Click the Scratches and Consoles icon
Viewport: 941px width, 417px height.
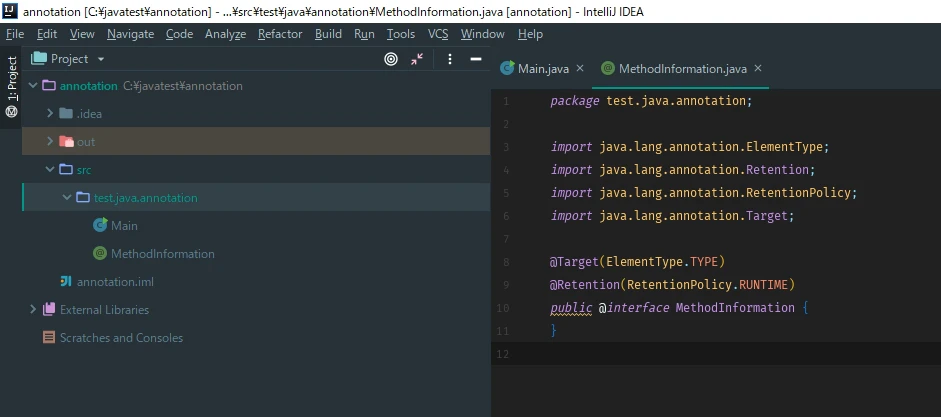click(49, 338)
